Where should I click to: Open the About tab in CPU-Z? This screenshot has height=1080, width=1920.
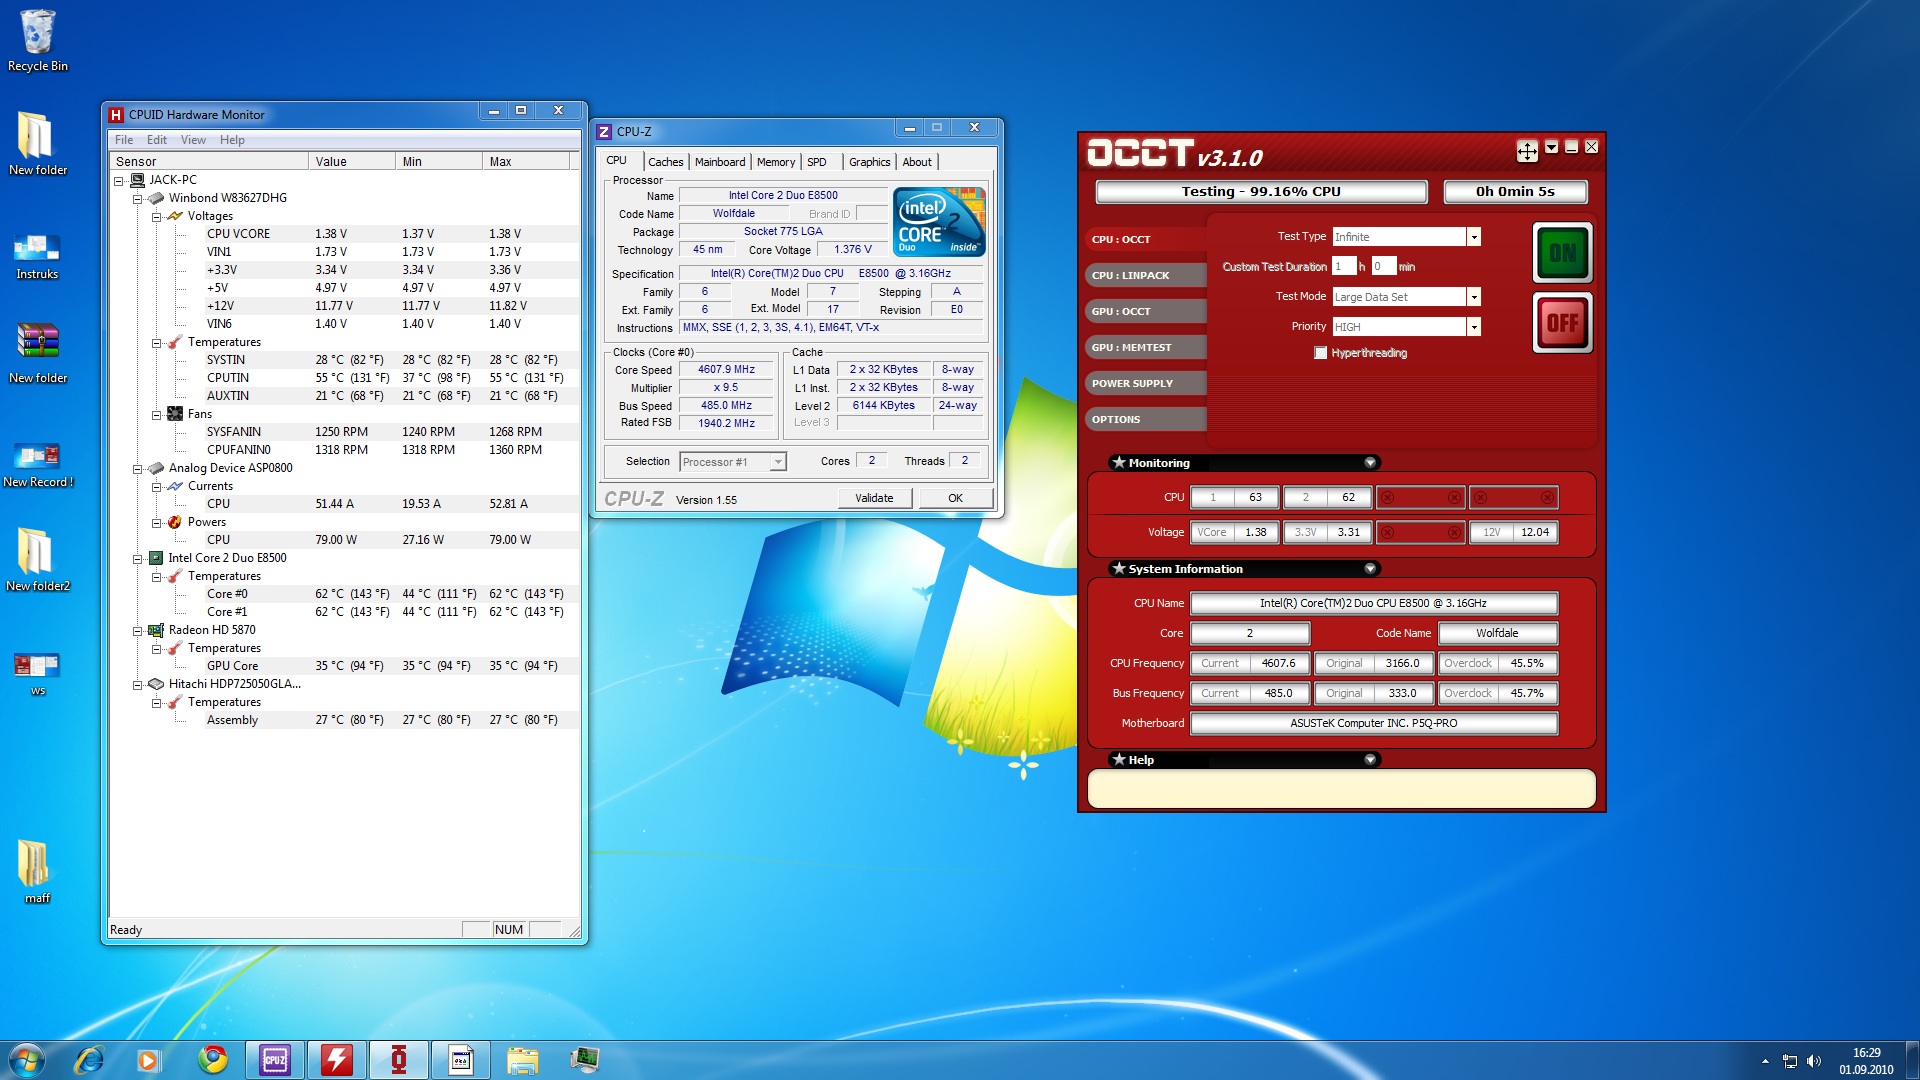917,162
